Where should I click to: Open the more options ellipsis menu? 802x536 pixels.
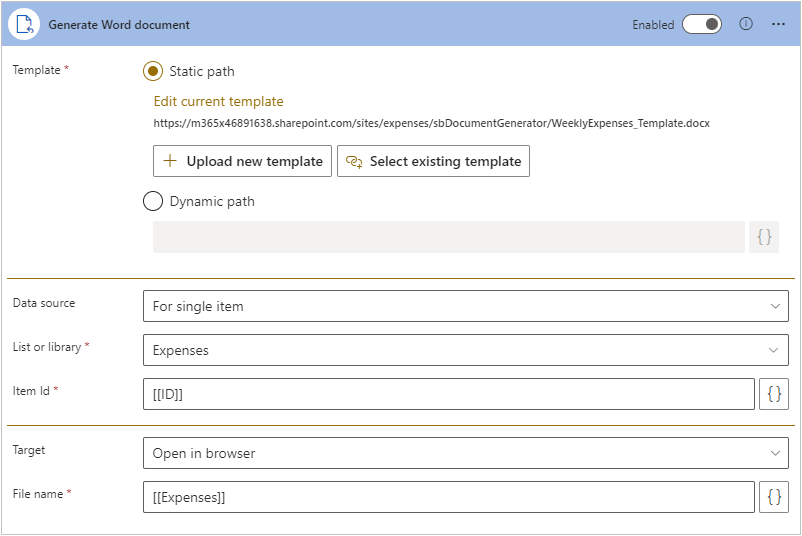tap(778, 24)
